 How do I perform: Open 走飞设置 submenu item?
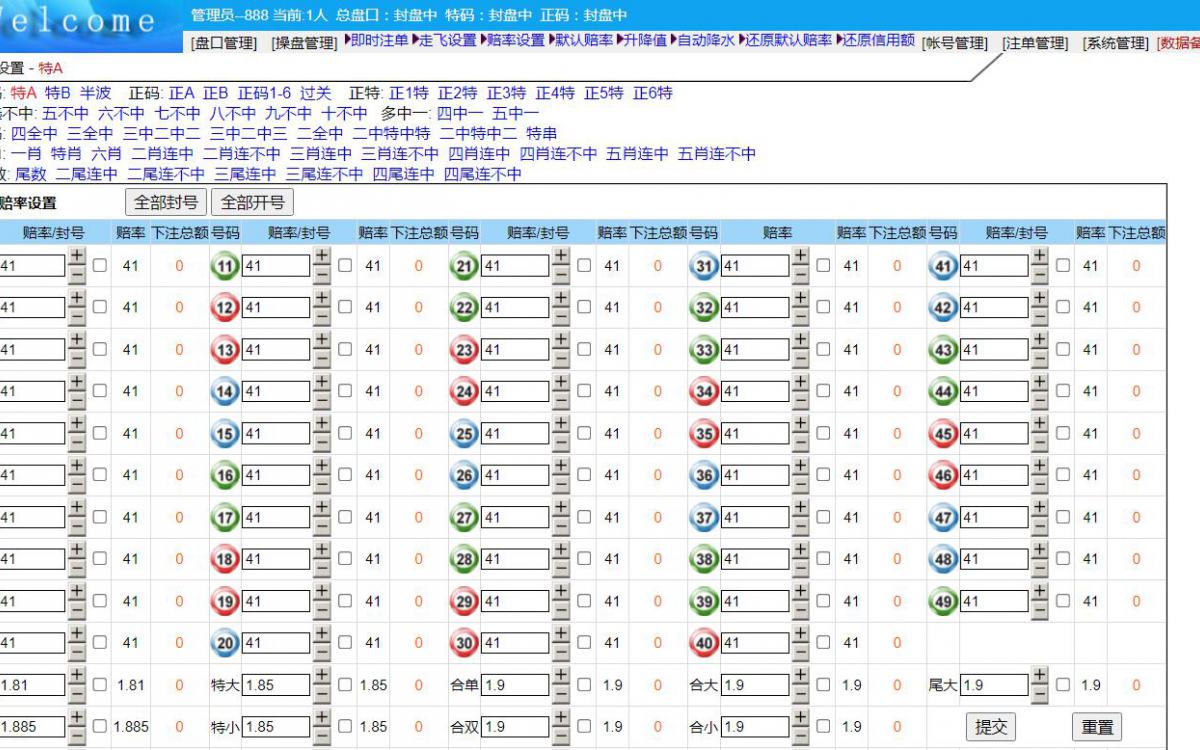[448, 41]
